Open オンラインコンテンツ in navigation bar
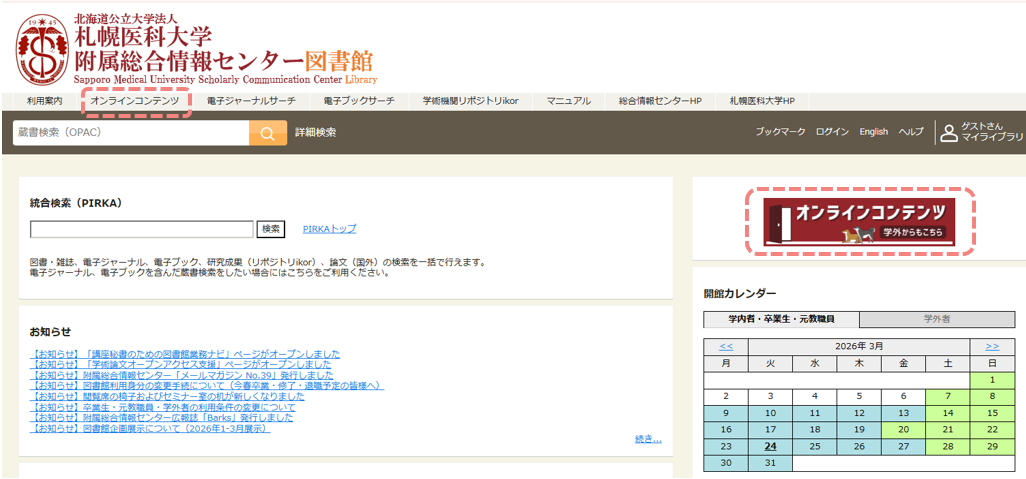Image resolution: width=1026 pixels, height=479 pixels. 134,101
